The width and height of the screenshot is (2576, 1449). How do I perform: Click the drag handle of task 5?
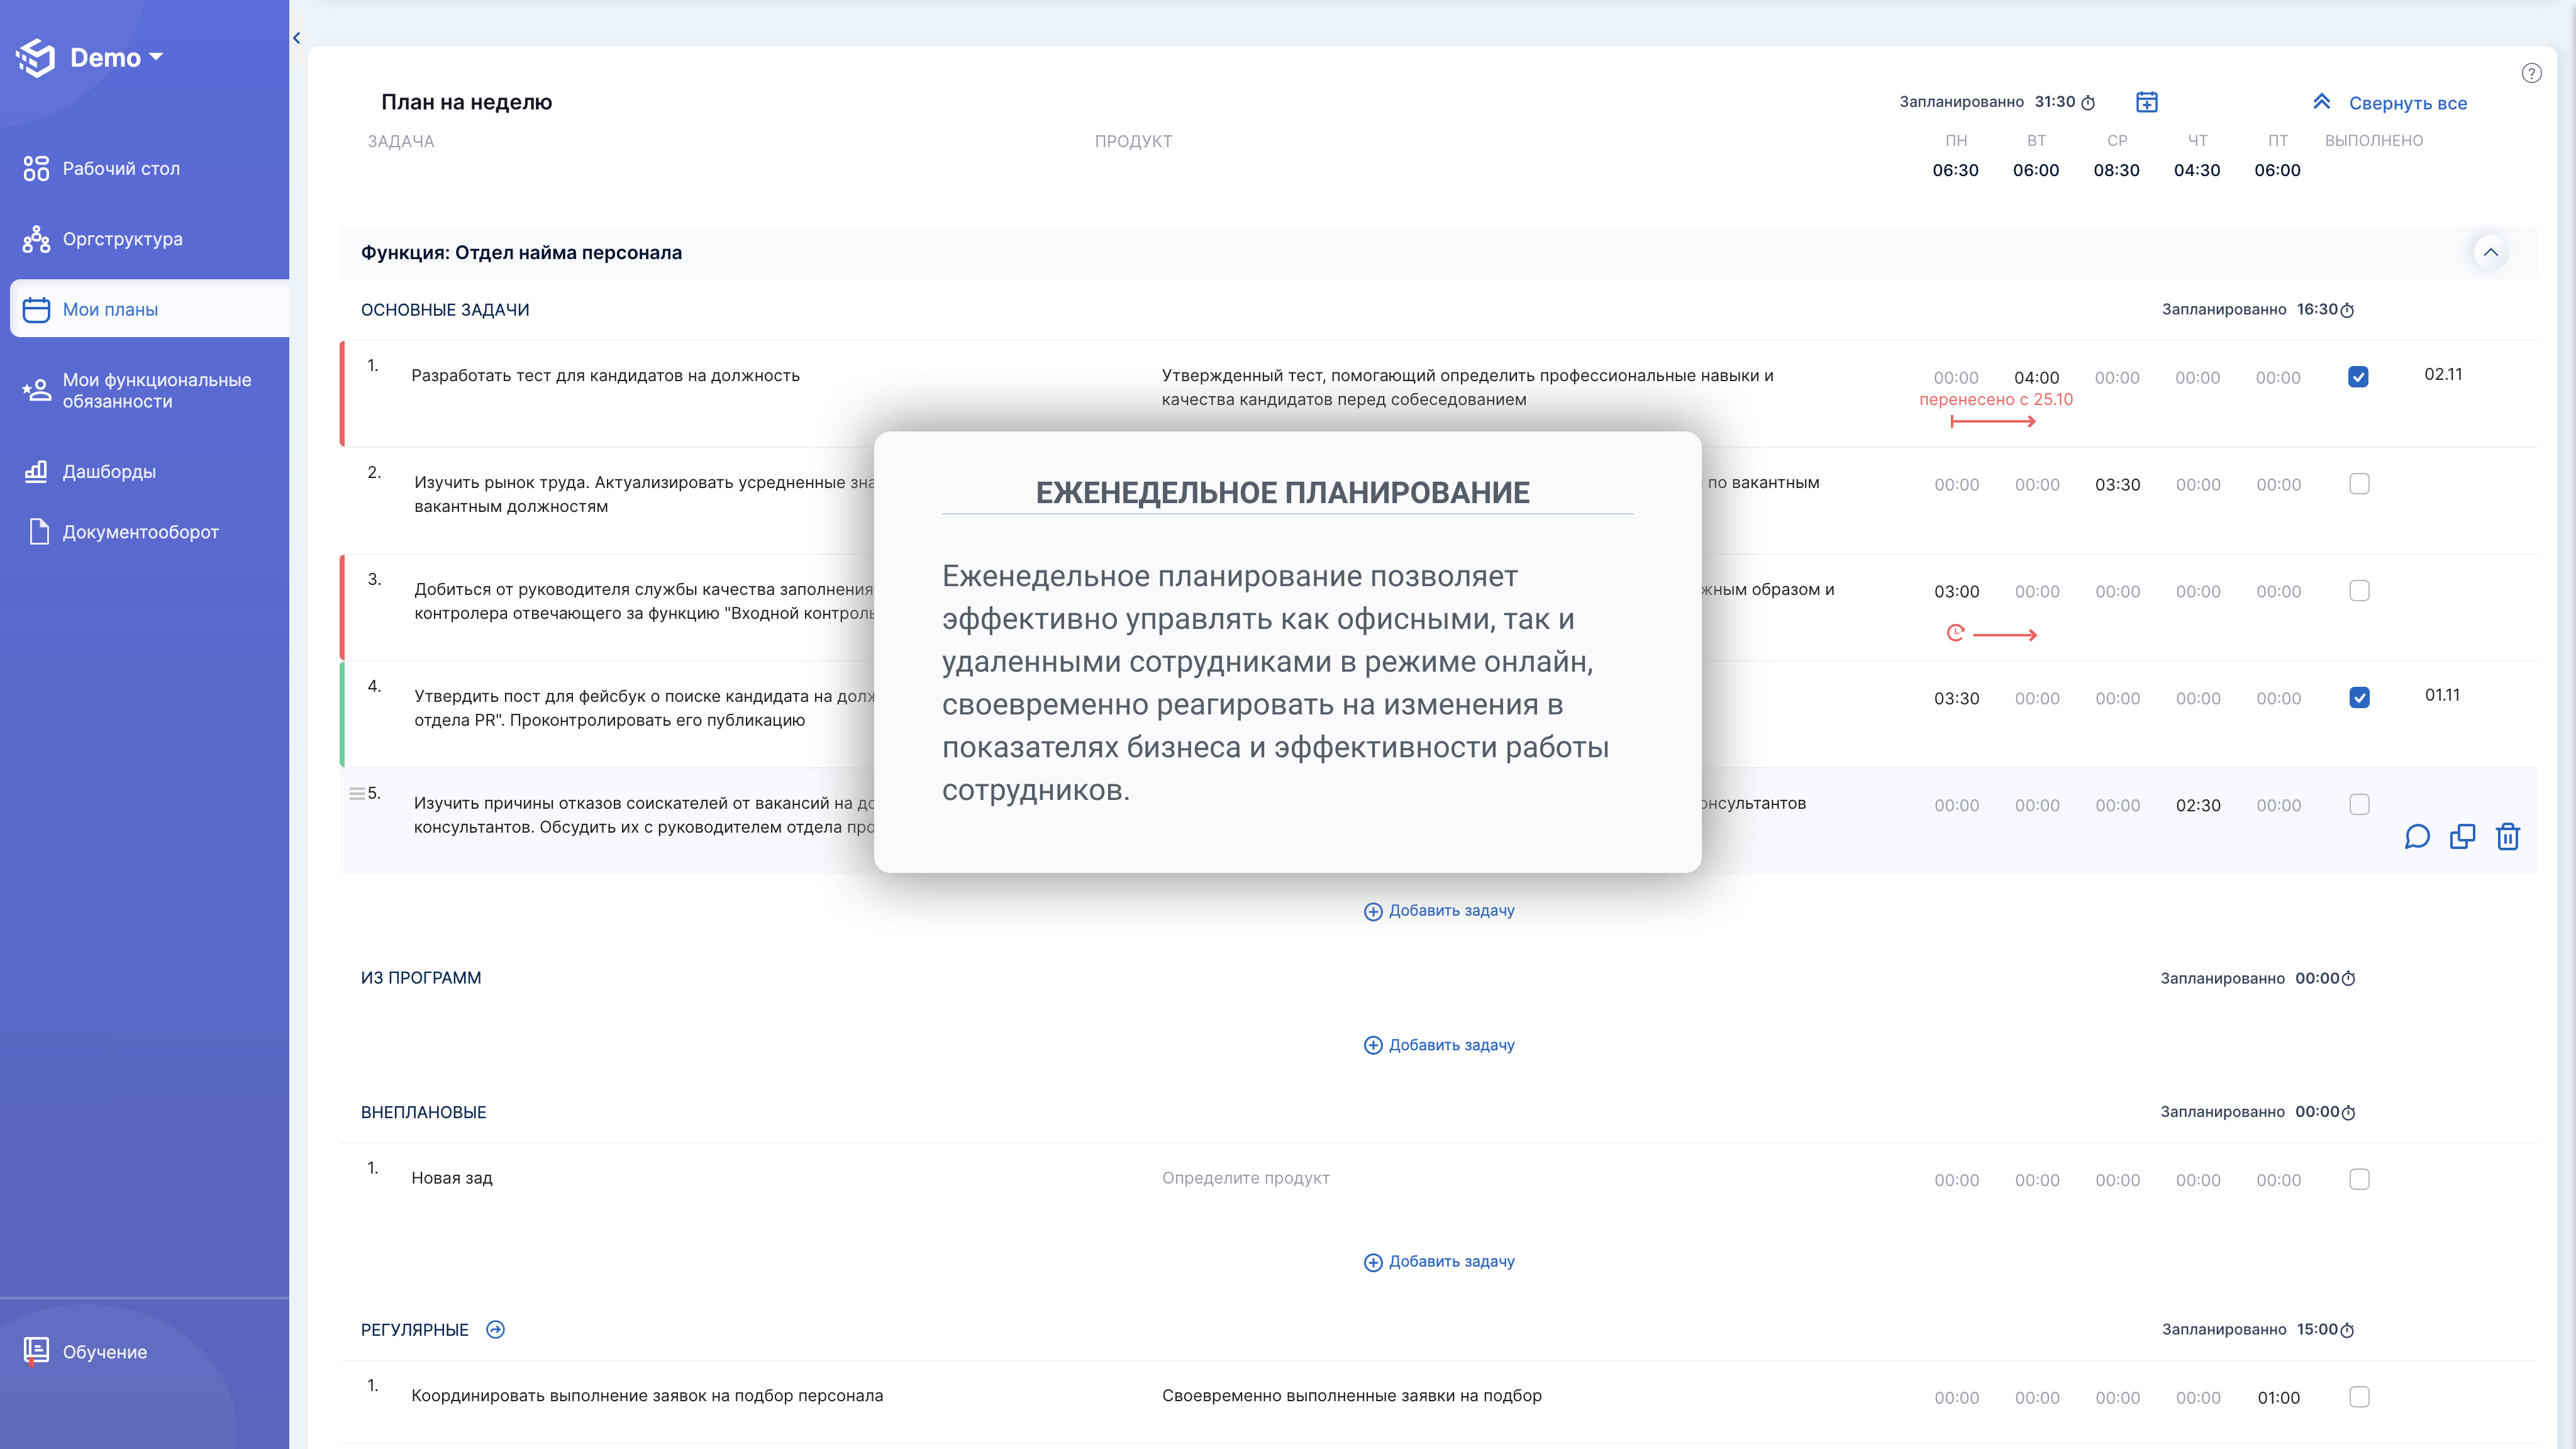click(356, 794)
